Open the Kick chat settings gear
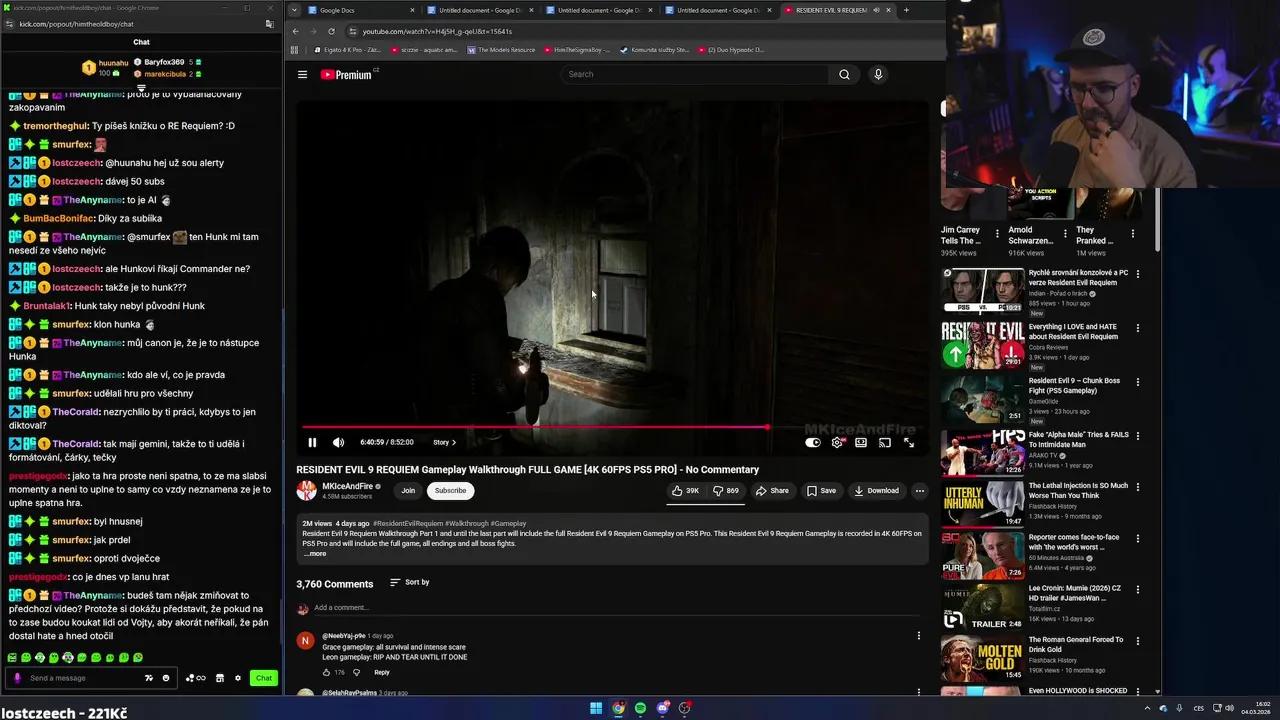The image size is (1280, 720). click(x=238, y=678)
